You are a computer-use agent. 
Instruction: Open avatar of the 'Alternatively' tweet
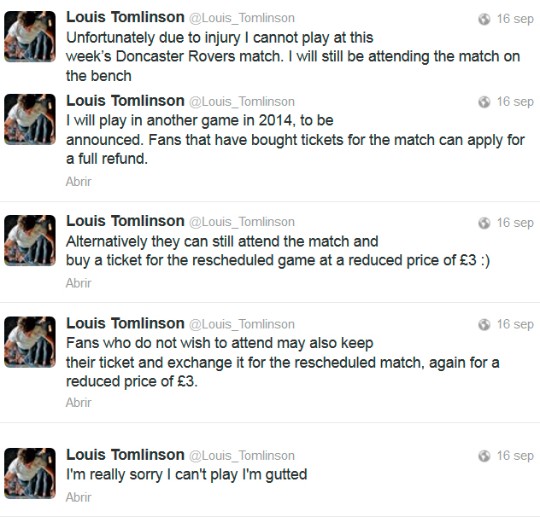(x=30, y=240)
